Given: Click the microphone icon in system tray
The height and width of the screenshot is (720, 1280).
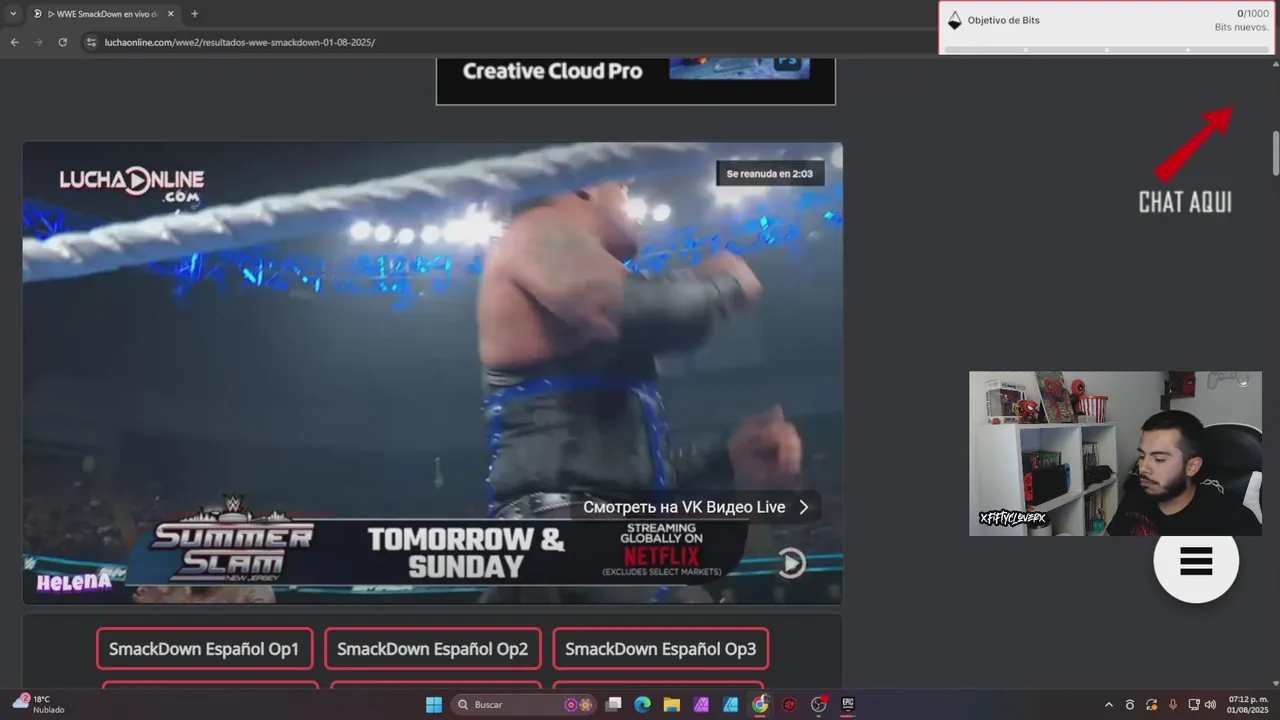Looking at the screenshot, I should (1173, 705).
